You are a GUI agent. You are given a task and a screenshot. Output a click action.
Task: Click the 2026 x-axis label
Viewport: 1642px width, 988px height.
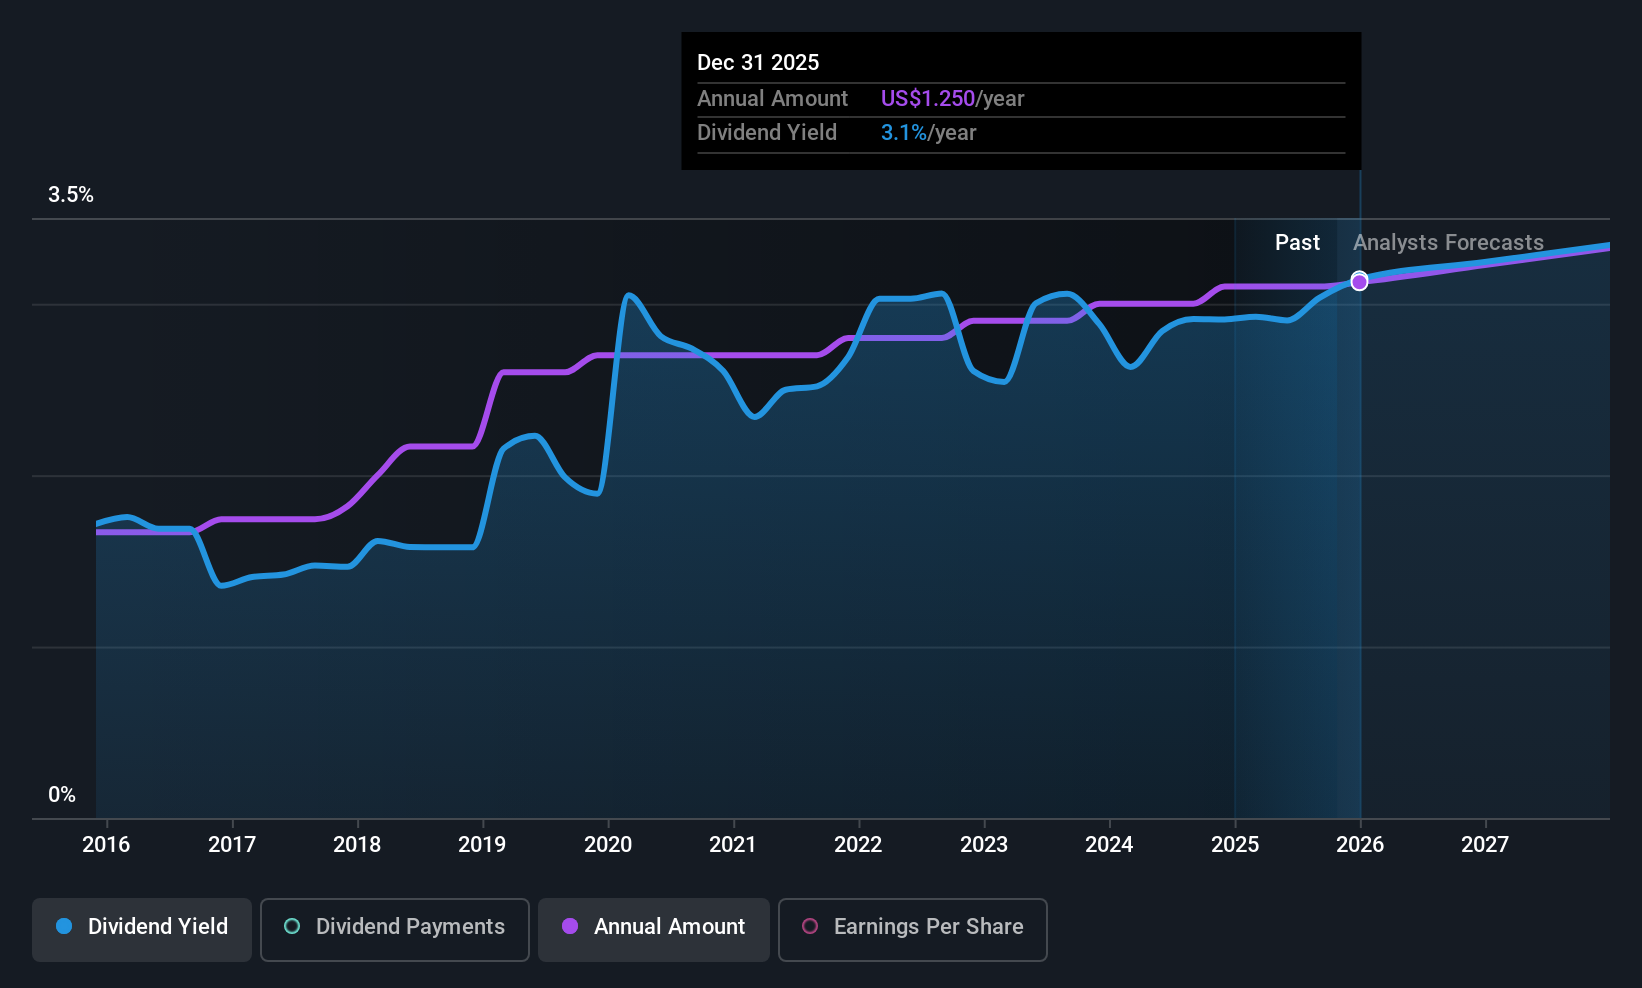coord(1360,845)
